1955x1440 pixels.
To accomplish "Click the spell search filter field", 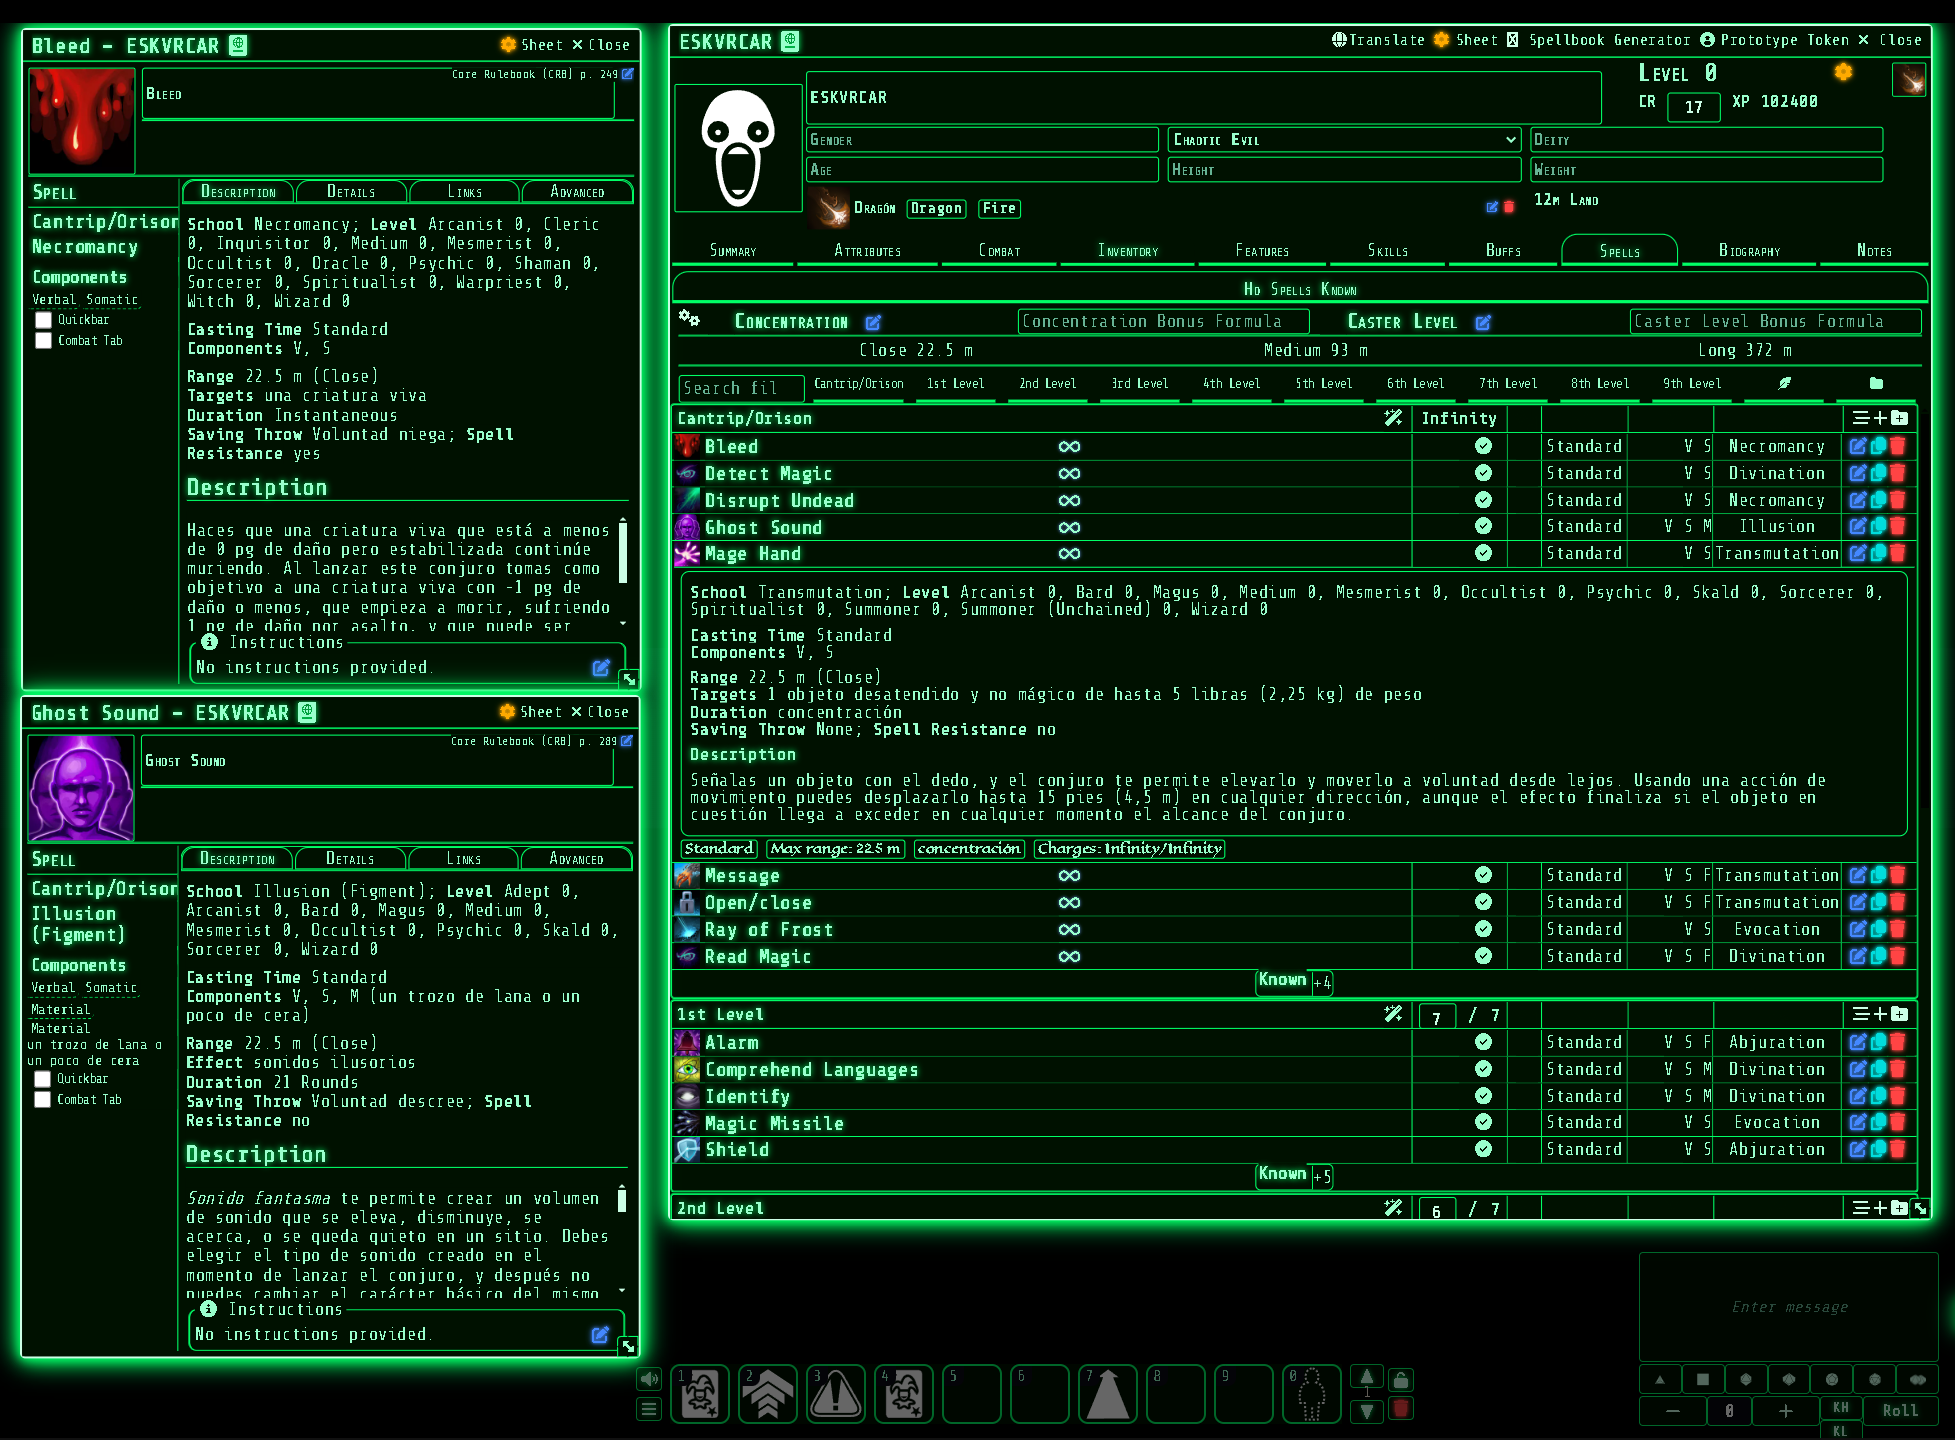I will point(740,388).
